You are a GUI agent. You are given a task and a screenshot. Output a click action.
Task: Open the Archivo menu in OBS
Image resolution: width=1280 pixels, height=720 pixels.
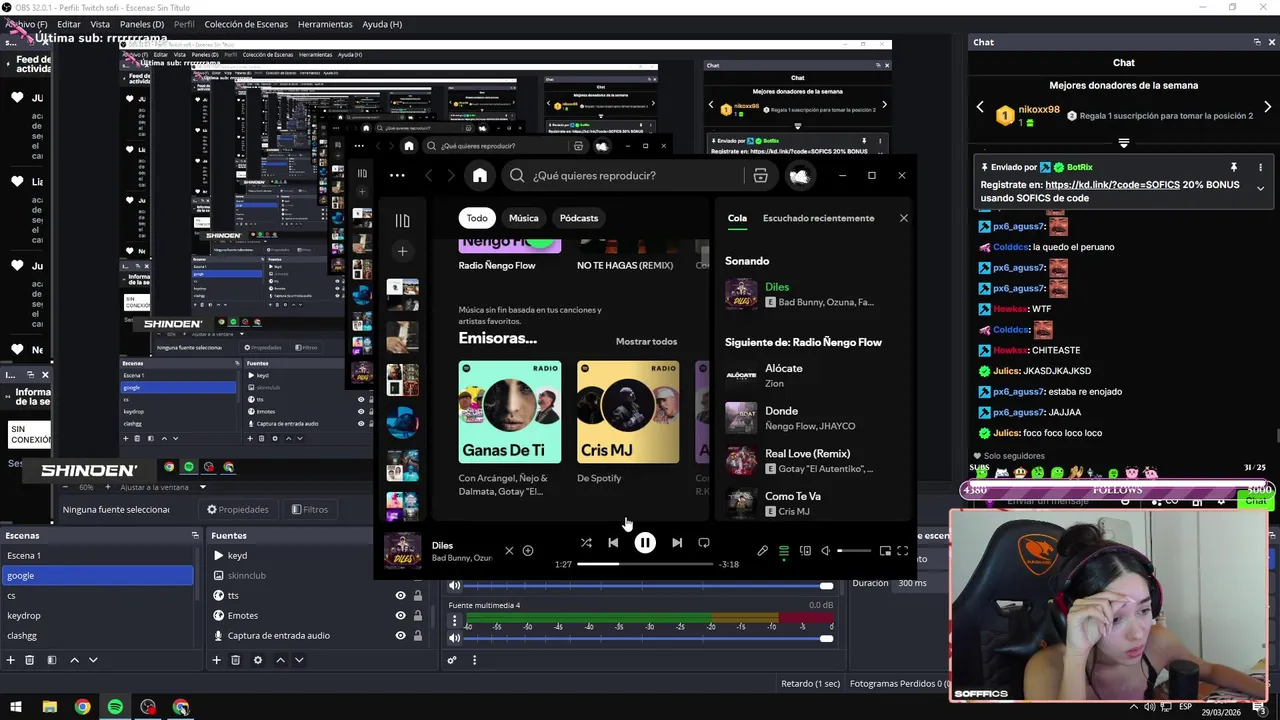point(26,24)
